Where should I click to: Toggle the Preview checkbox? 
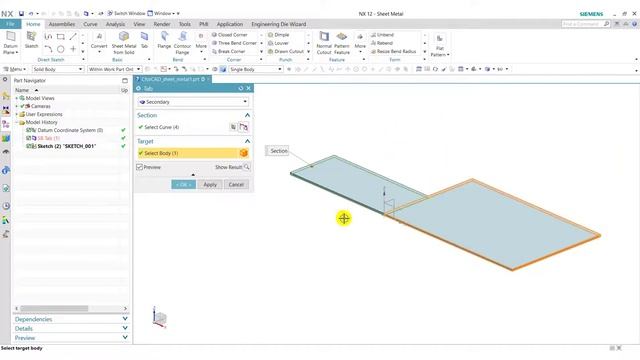140,167
